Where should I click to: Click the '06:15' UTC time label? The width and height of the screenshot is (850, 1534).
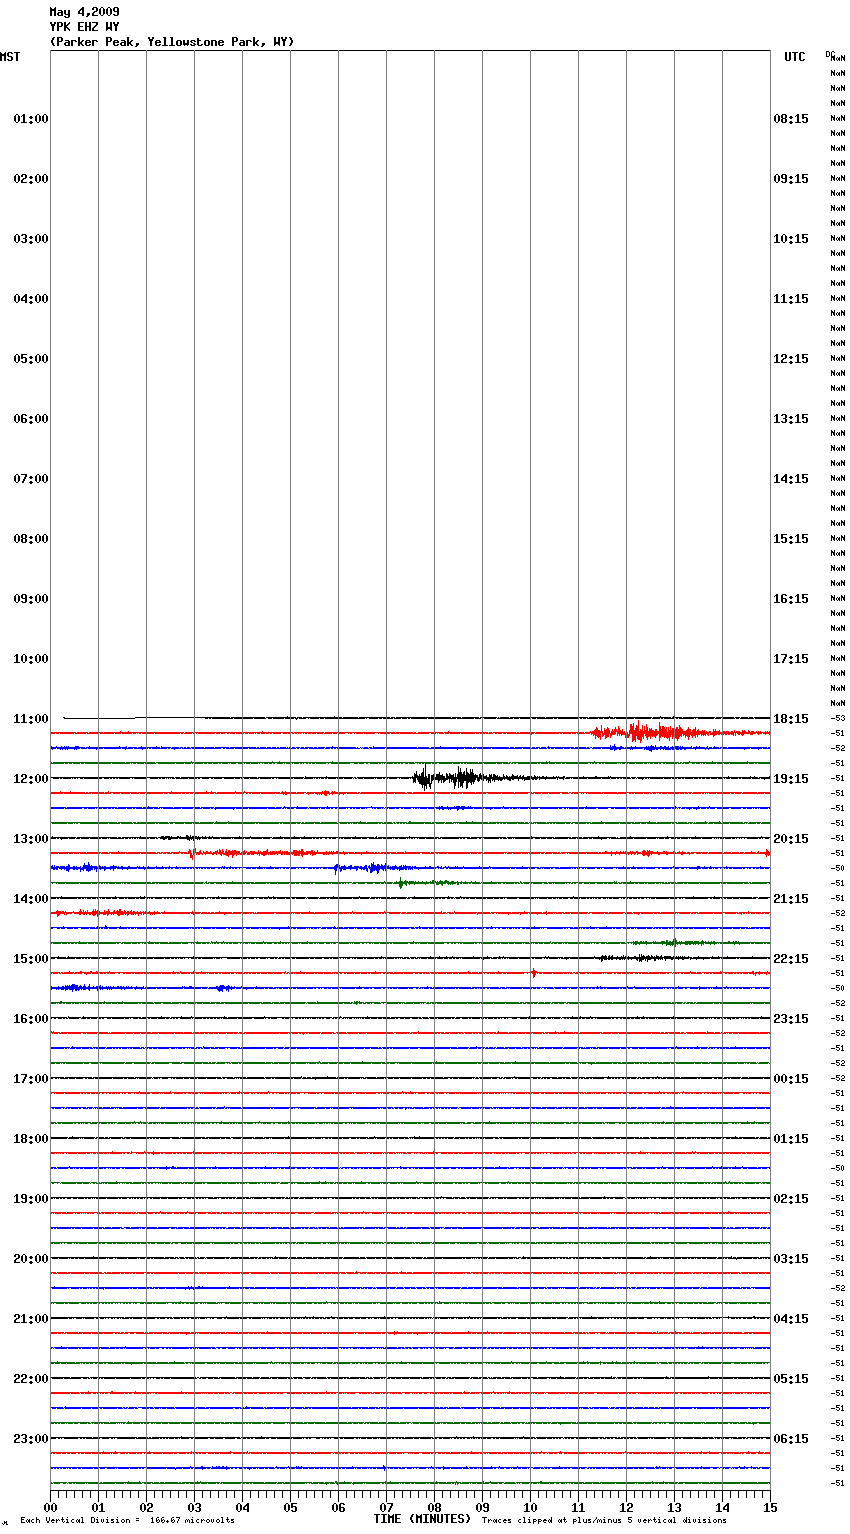791,1439
